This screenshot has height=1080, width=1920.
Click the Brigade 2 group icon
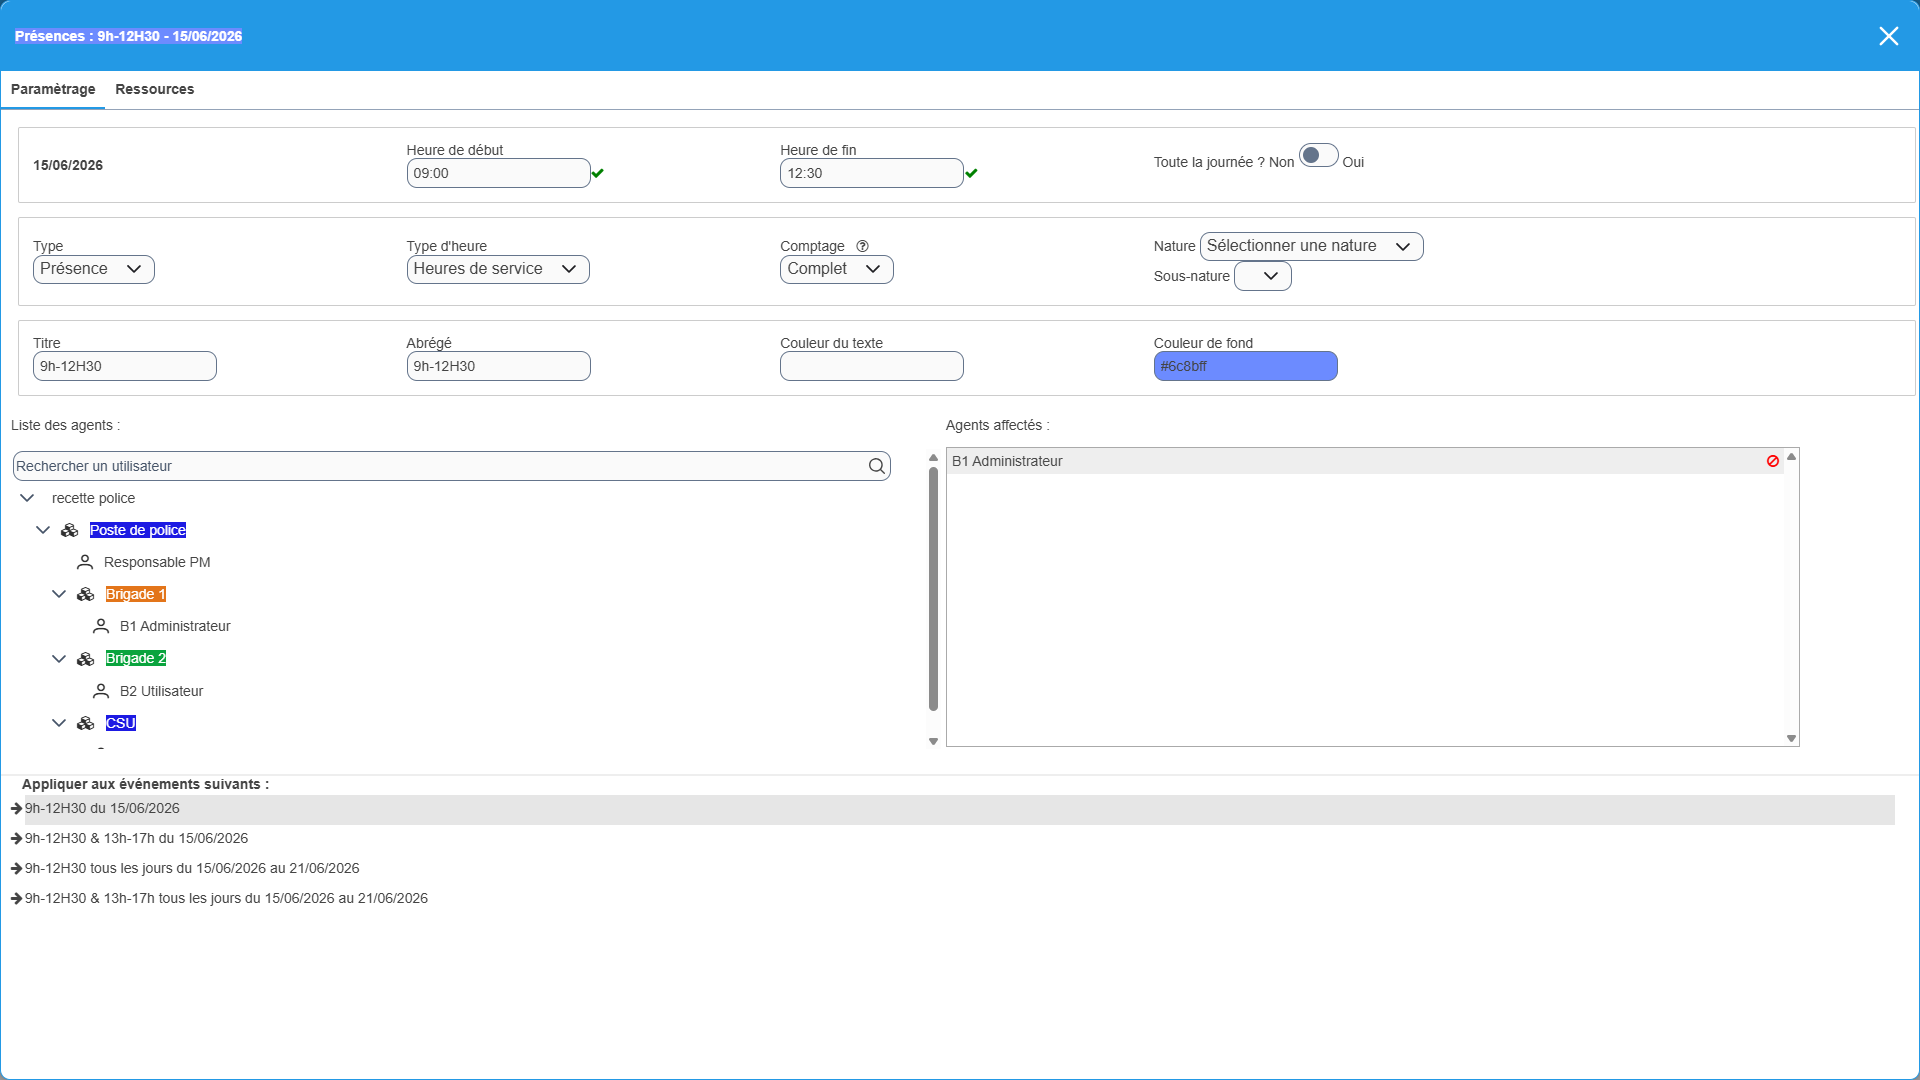pyautogui.click(x=86, y=658)
